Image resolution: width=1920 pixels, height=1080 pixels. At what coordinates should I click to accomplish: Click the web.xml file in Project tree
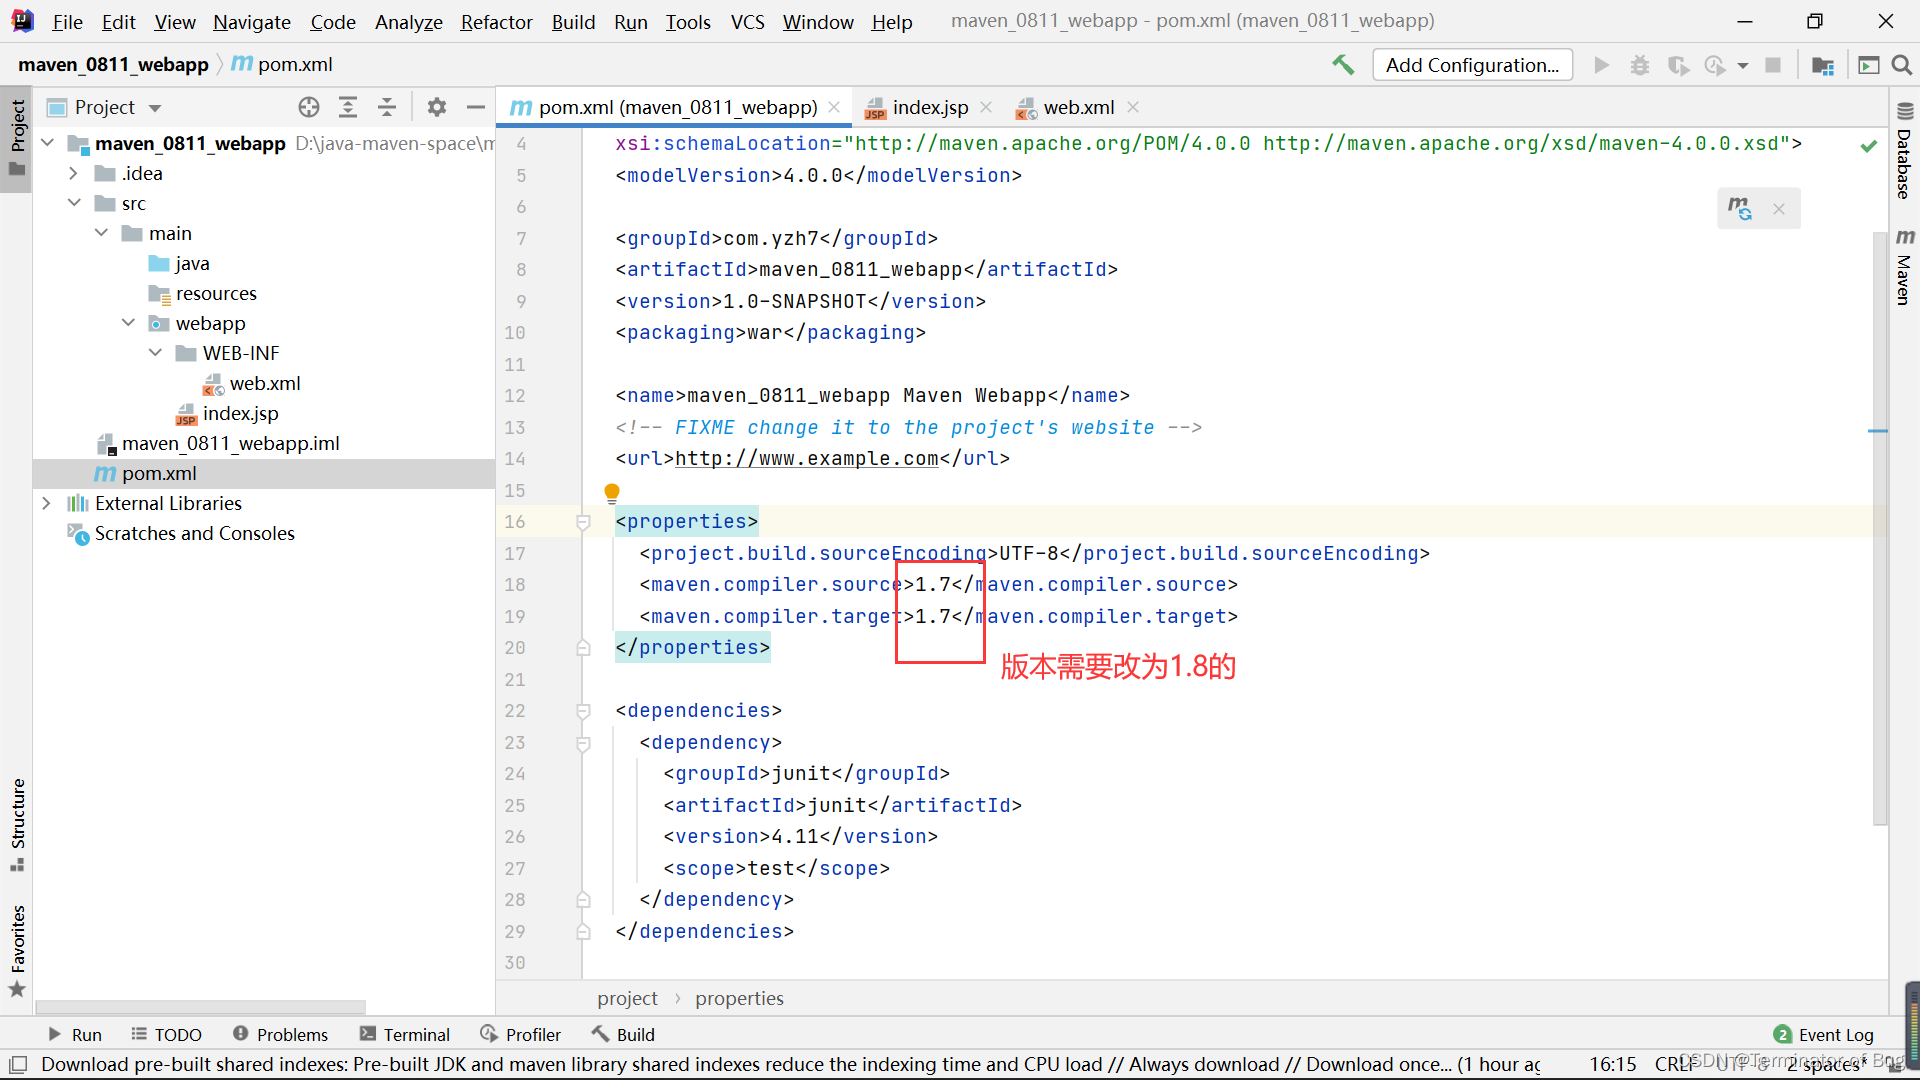[264, 382]
